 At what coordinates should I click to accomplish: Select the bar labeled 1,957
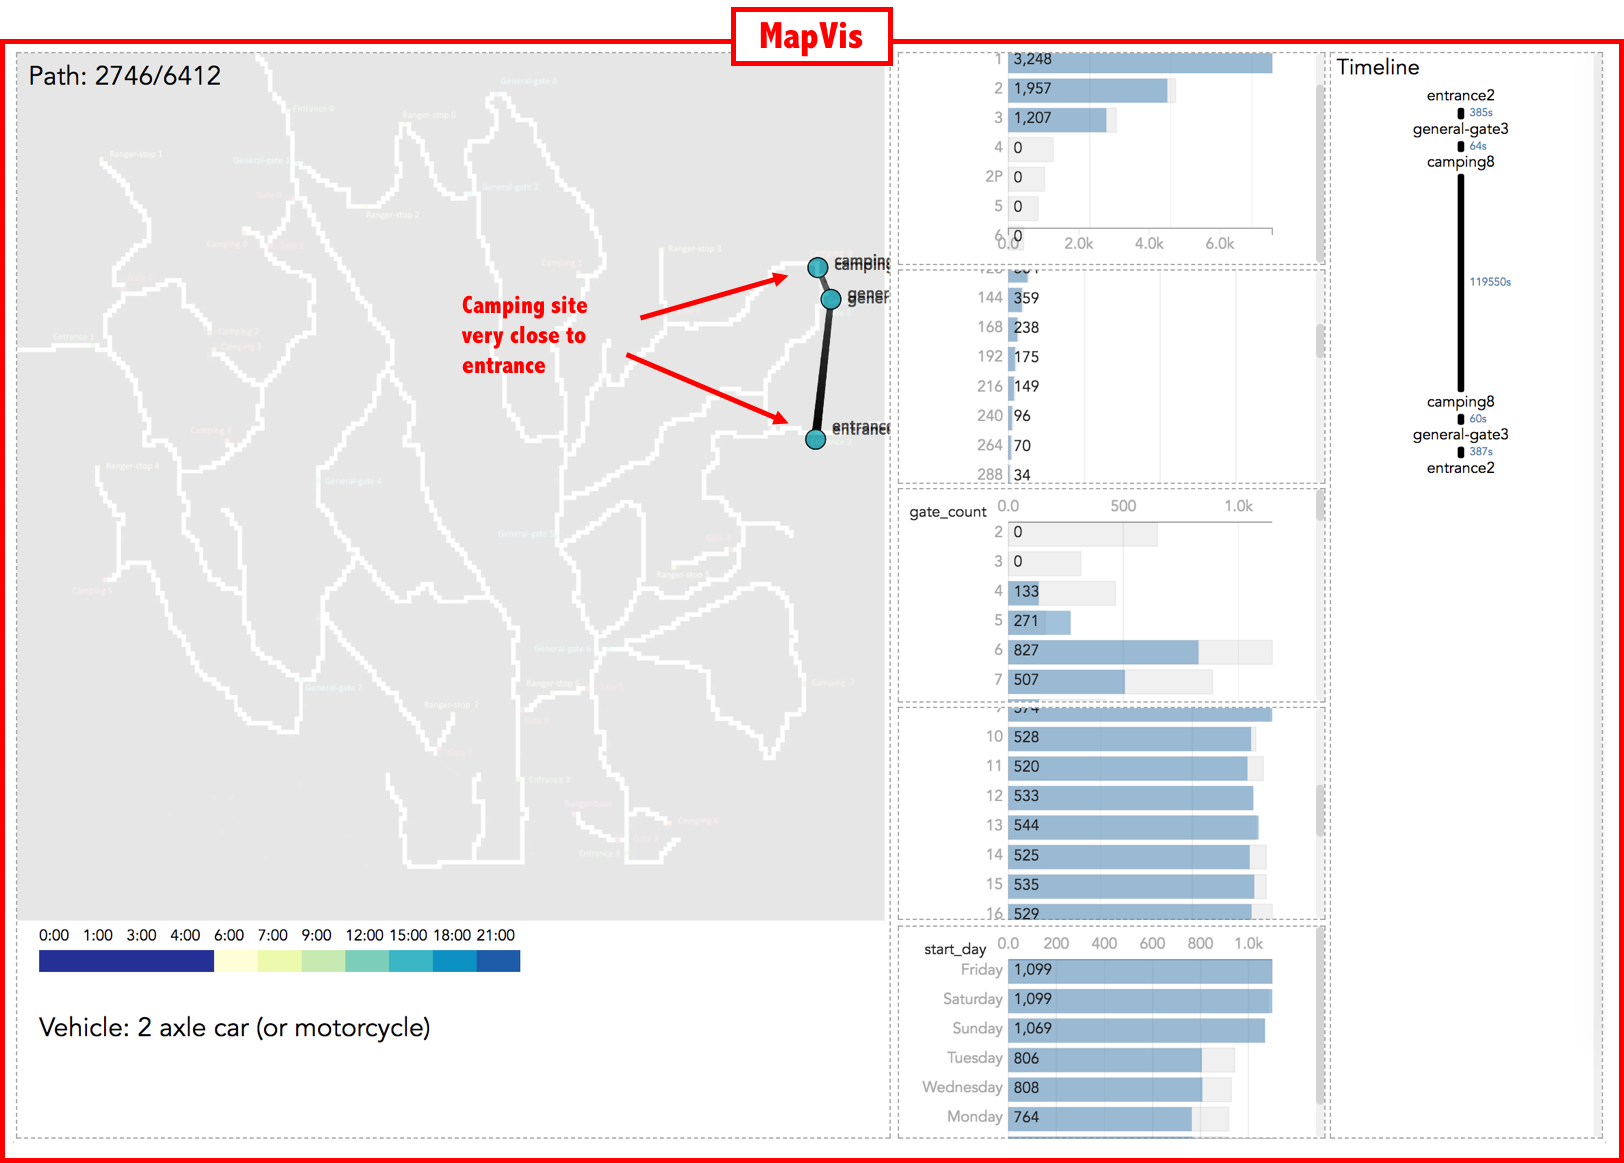click(x=1087, y=90)
